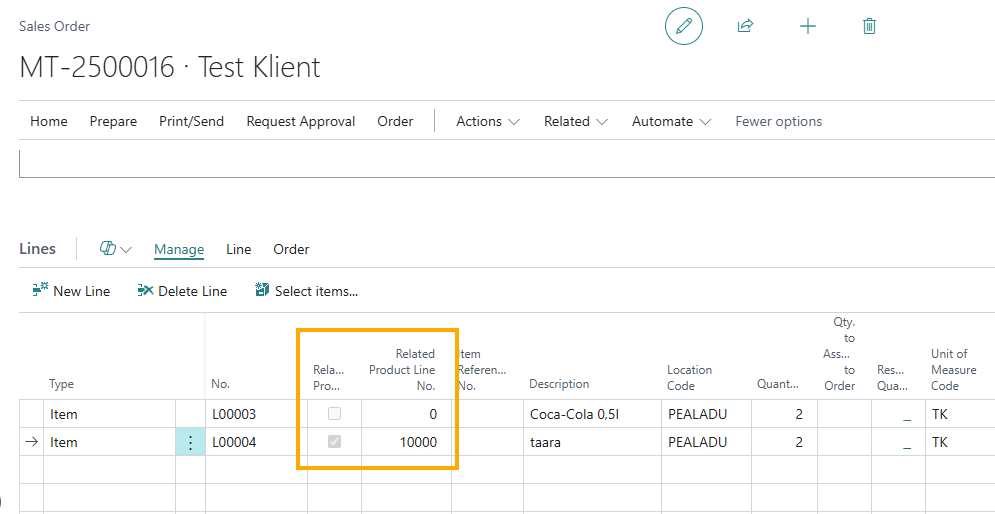This screenshot has height=514, width=995.
Task: Expand the Actions dropdown menu
Action: pyautogui.click(x=488, y=121)
